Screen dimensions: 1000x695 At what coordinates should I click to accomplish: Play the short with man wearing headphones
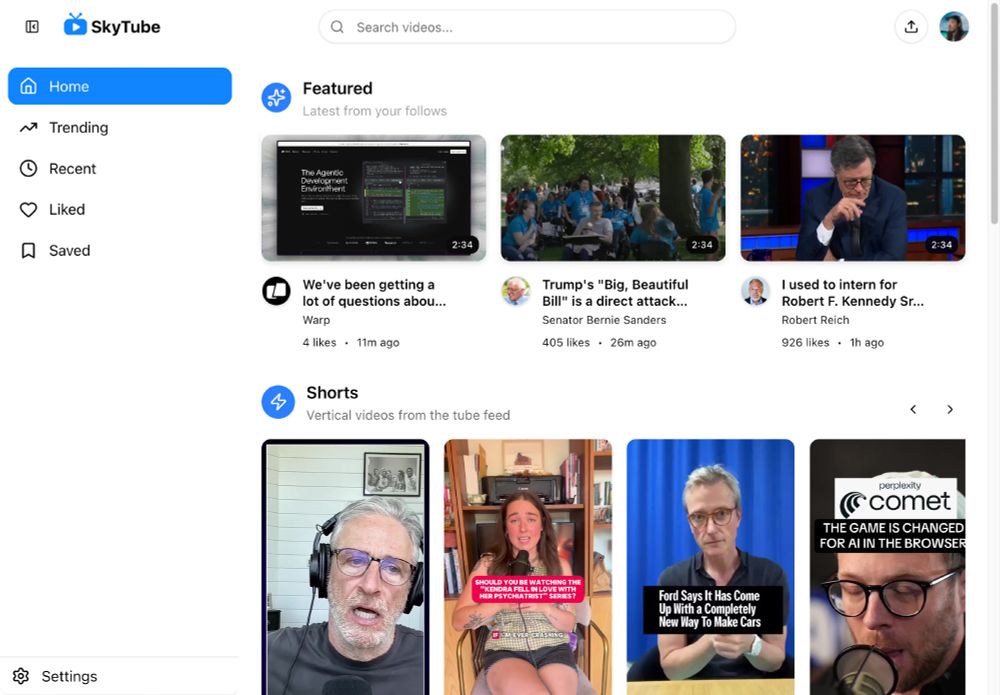pyautogui.click(x=345, y=567)
